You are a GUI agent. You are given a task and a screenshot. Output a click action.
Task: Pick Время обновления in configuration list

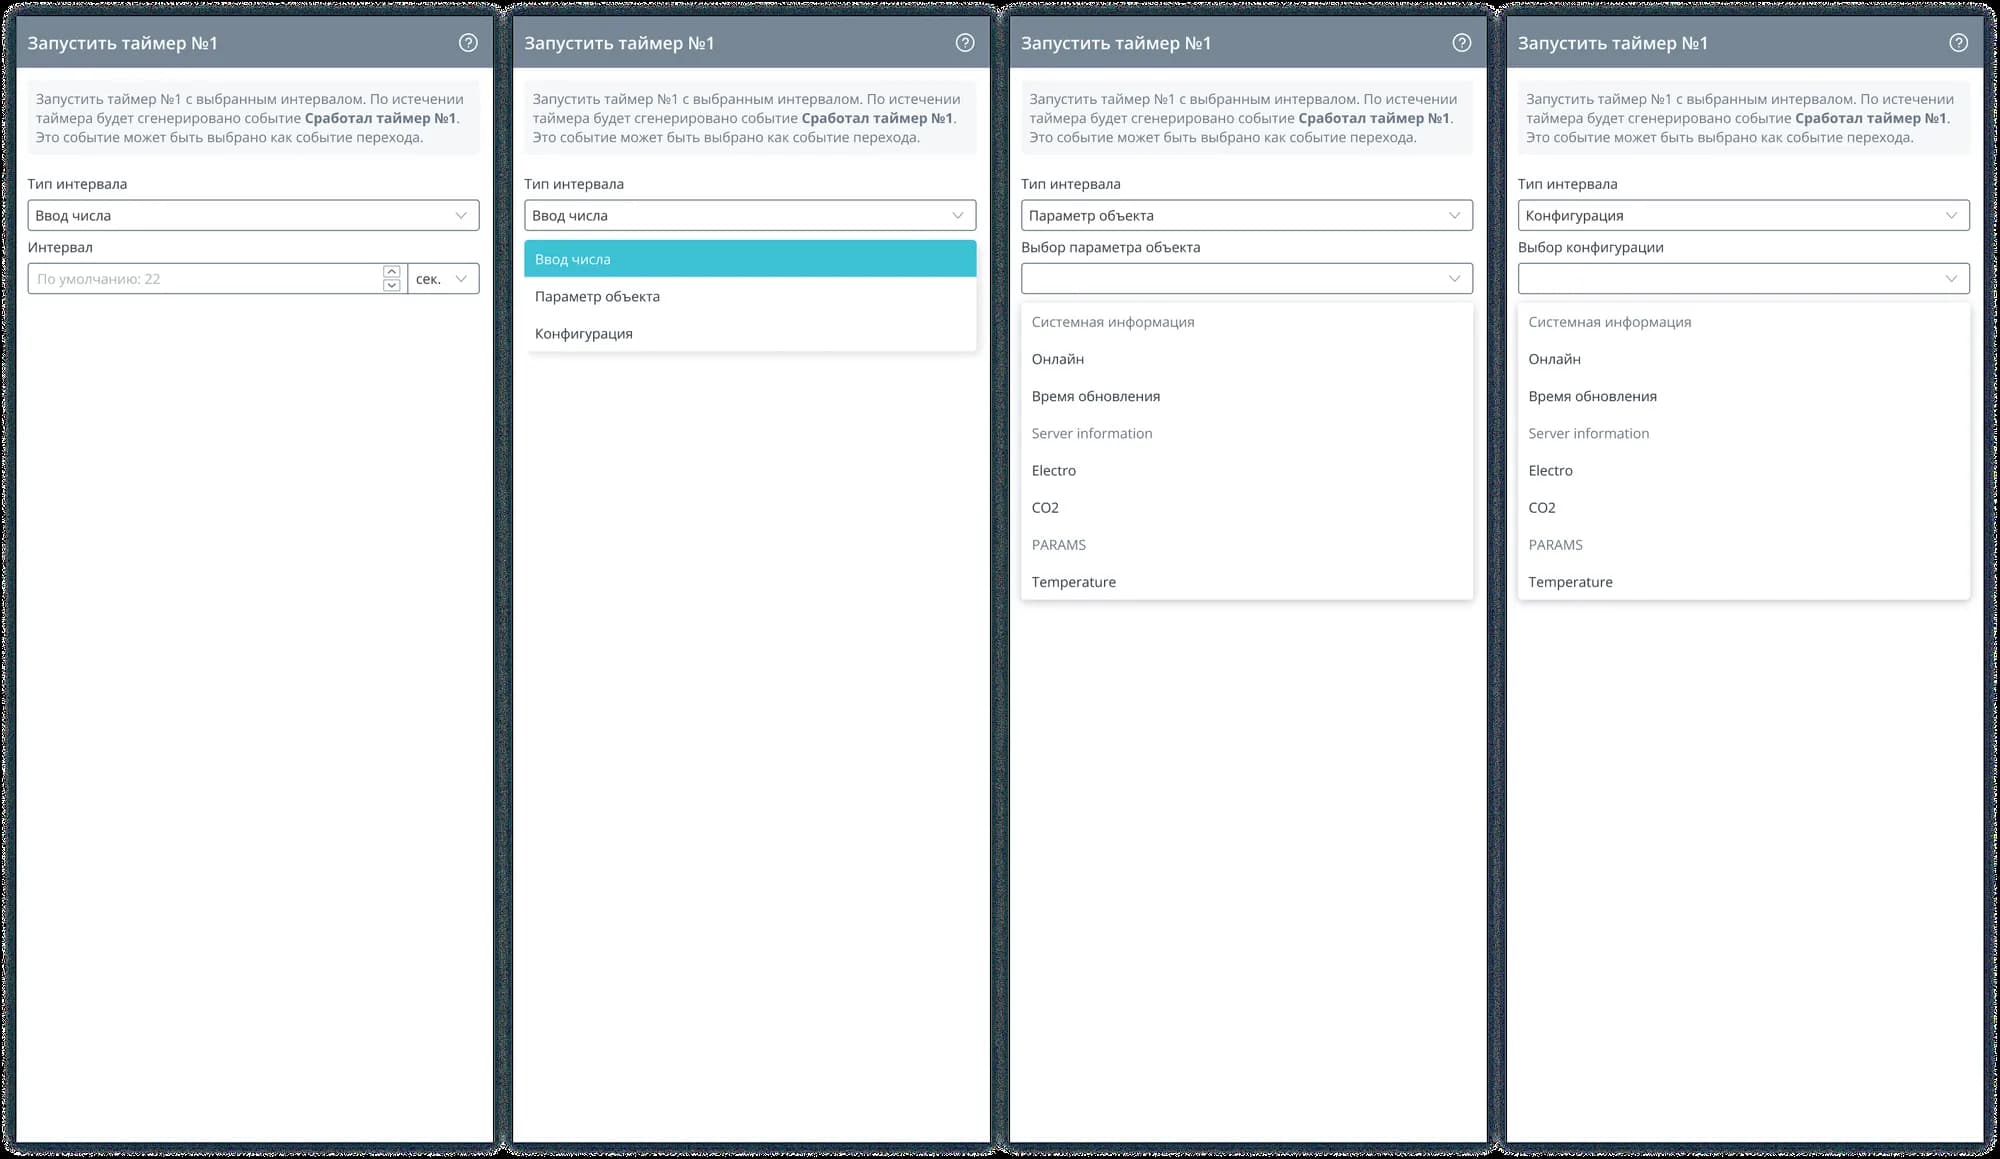1592,397
